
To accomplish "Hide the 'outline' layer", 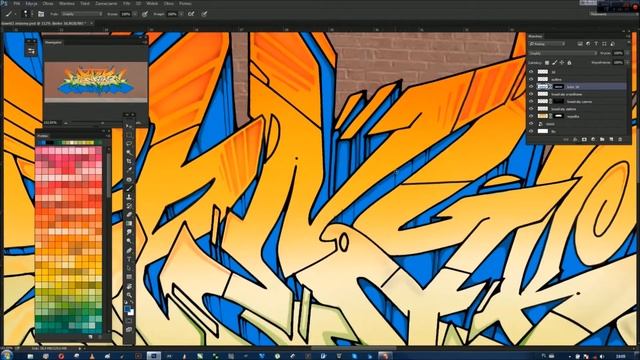I will point(531,79).
